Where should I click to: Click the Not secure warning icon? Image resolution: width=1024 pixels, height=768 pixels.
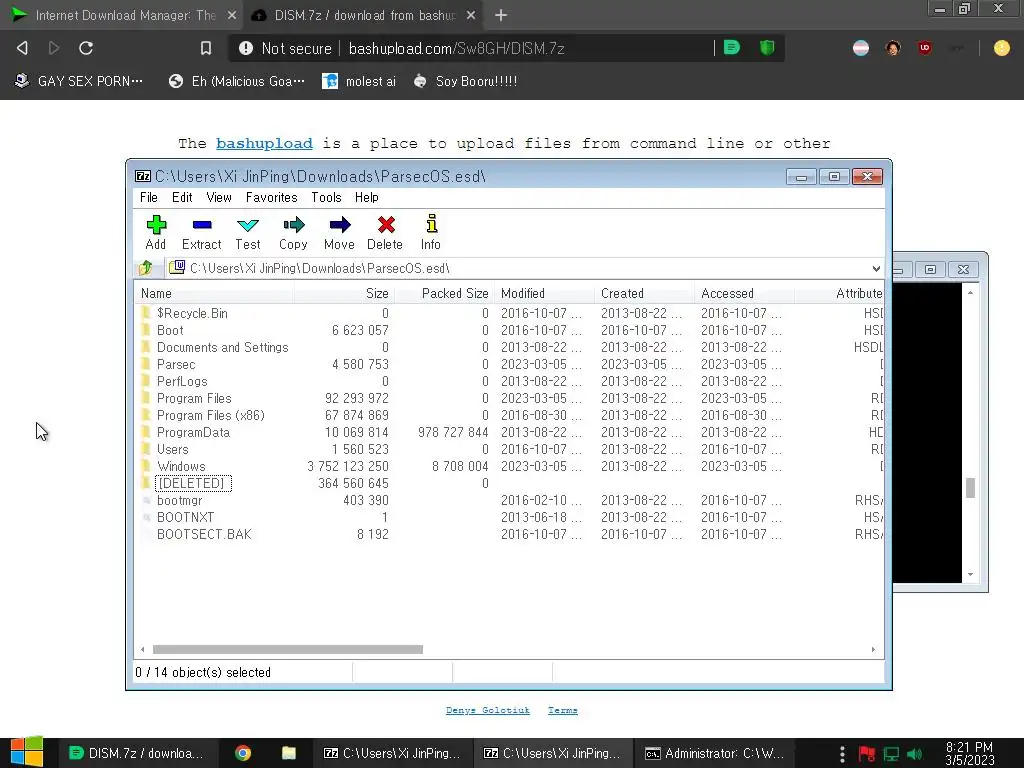[246, 48]
